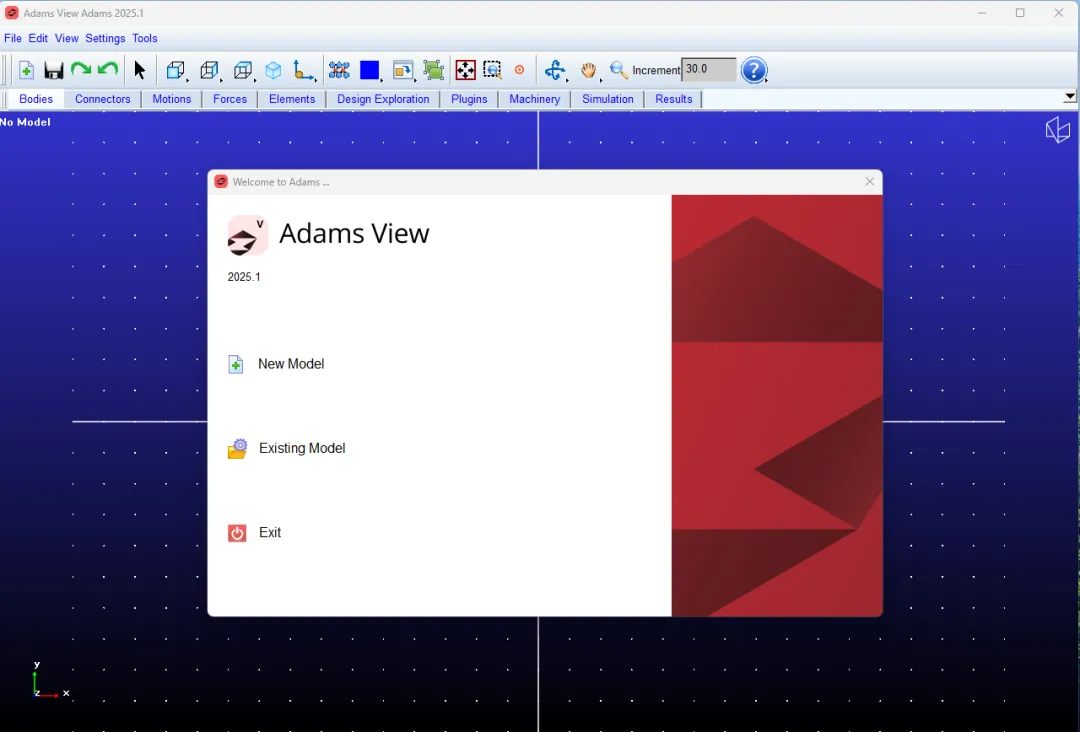Click the window layout icon
This screenshot has height=732, width=1080.
tap(403, 70)
